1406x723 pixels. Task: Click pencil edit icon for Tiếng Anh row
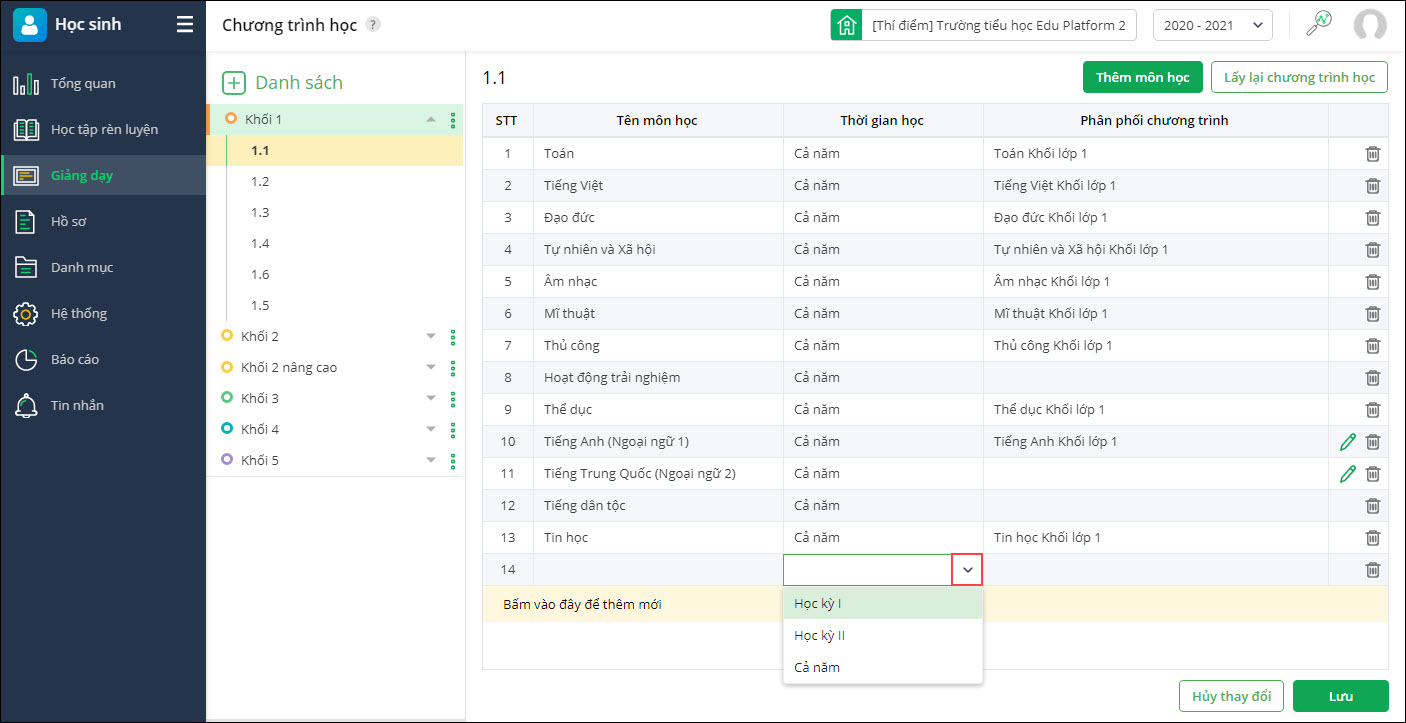[1347, 442]
